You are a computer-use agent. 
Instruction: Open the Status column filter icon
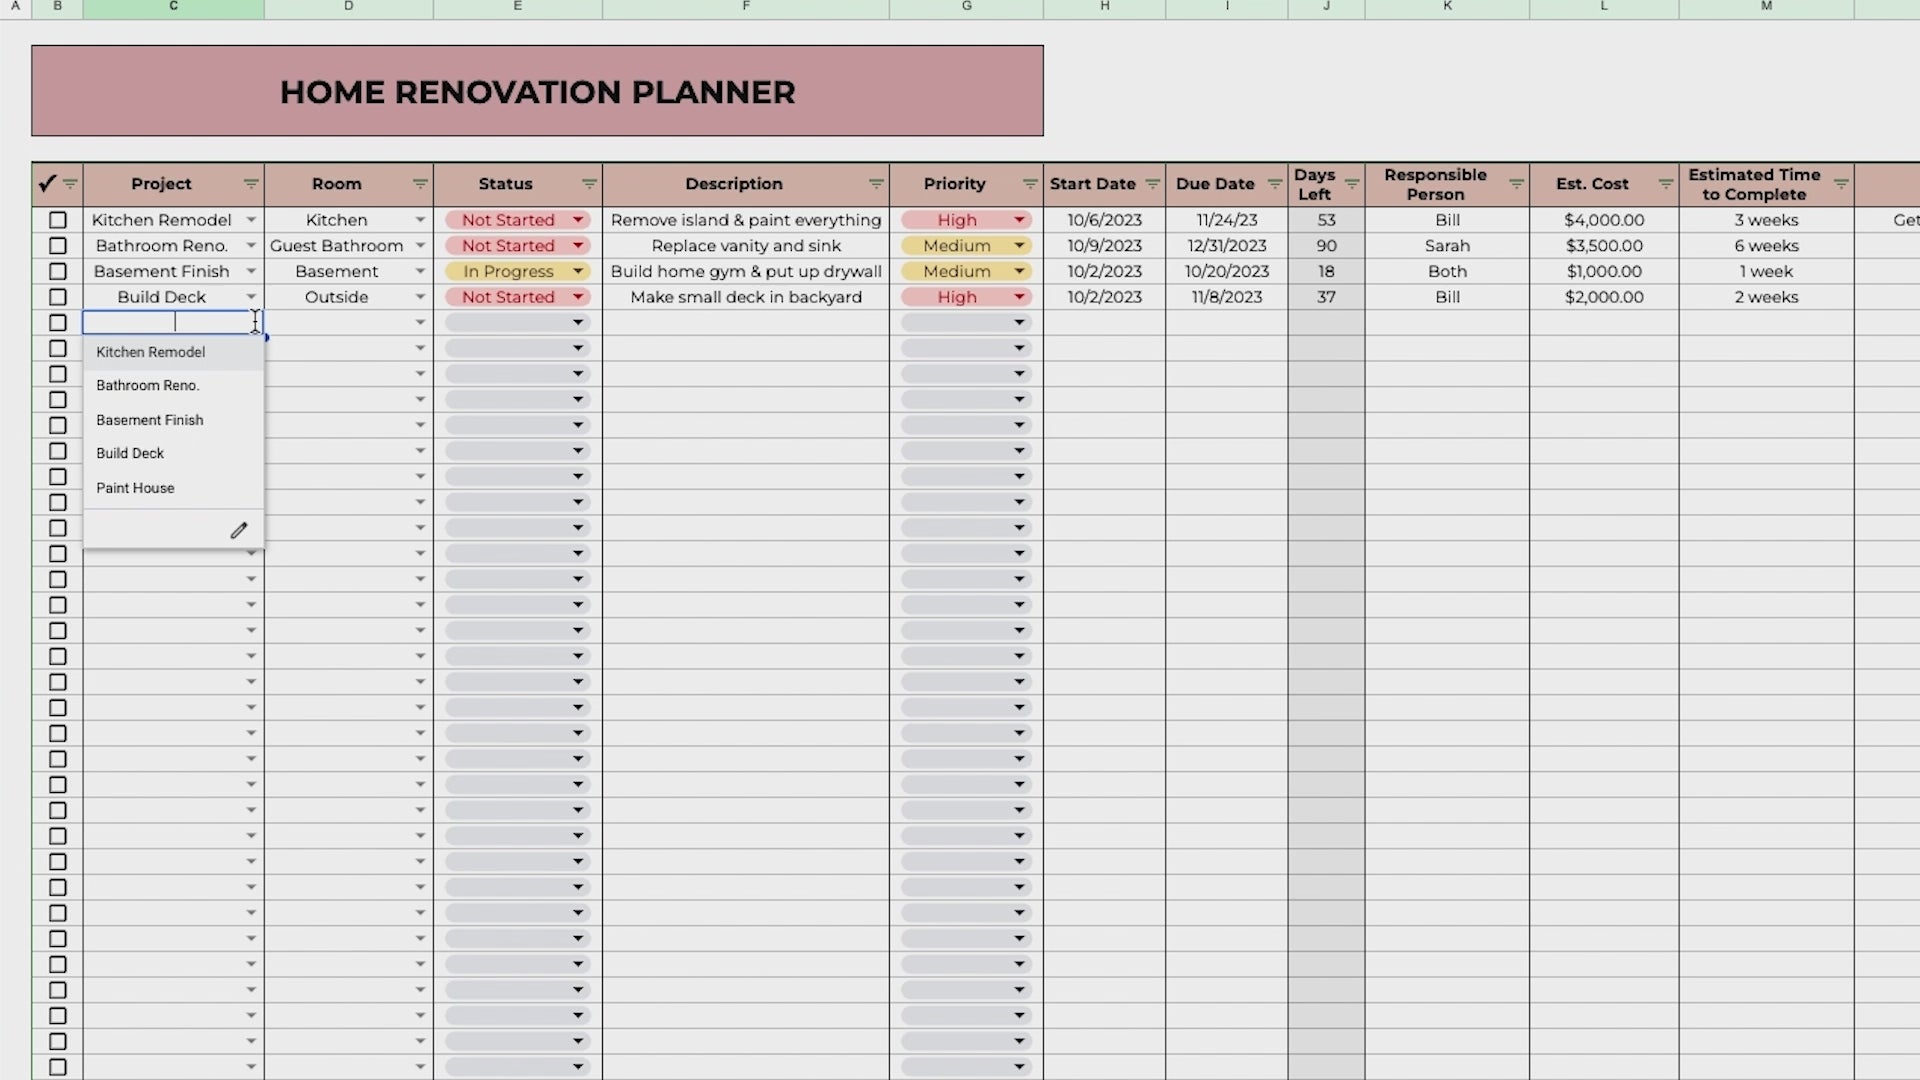click(589, 184)
